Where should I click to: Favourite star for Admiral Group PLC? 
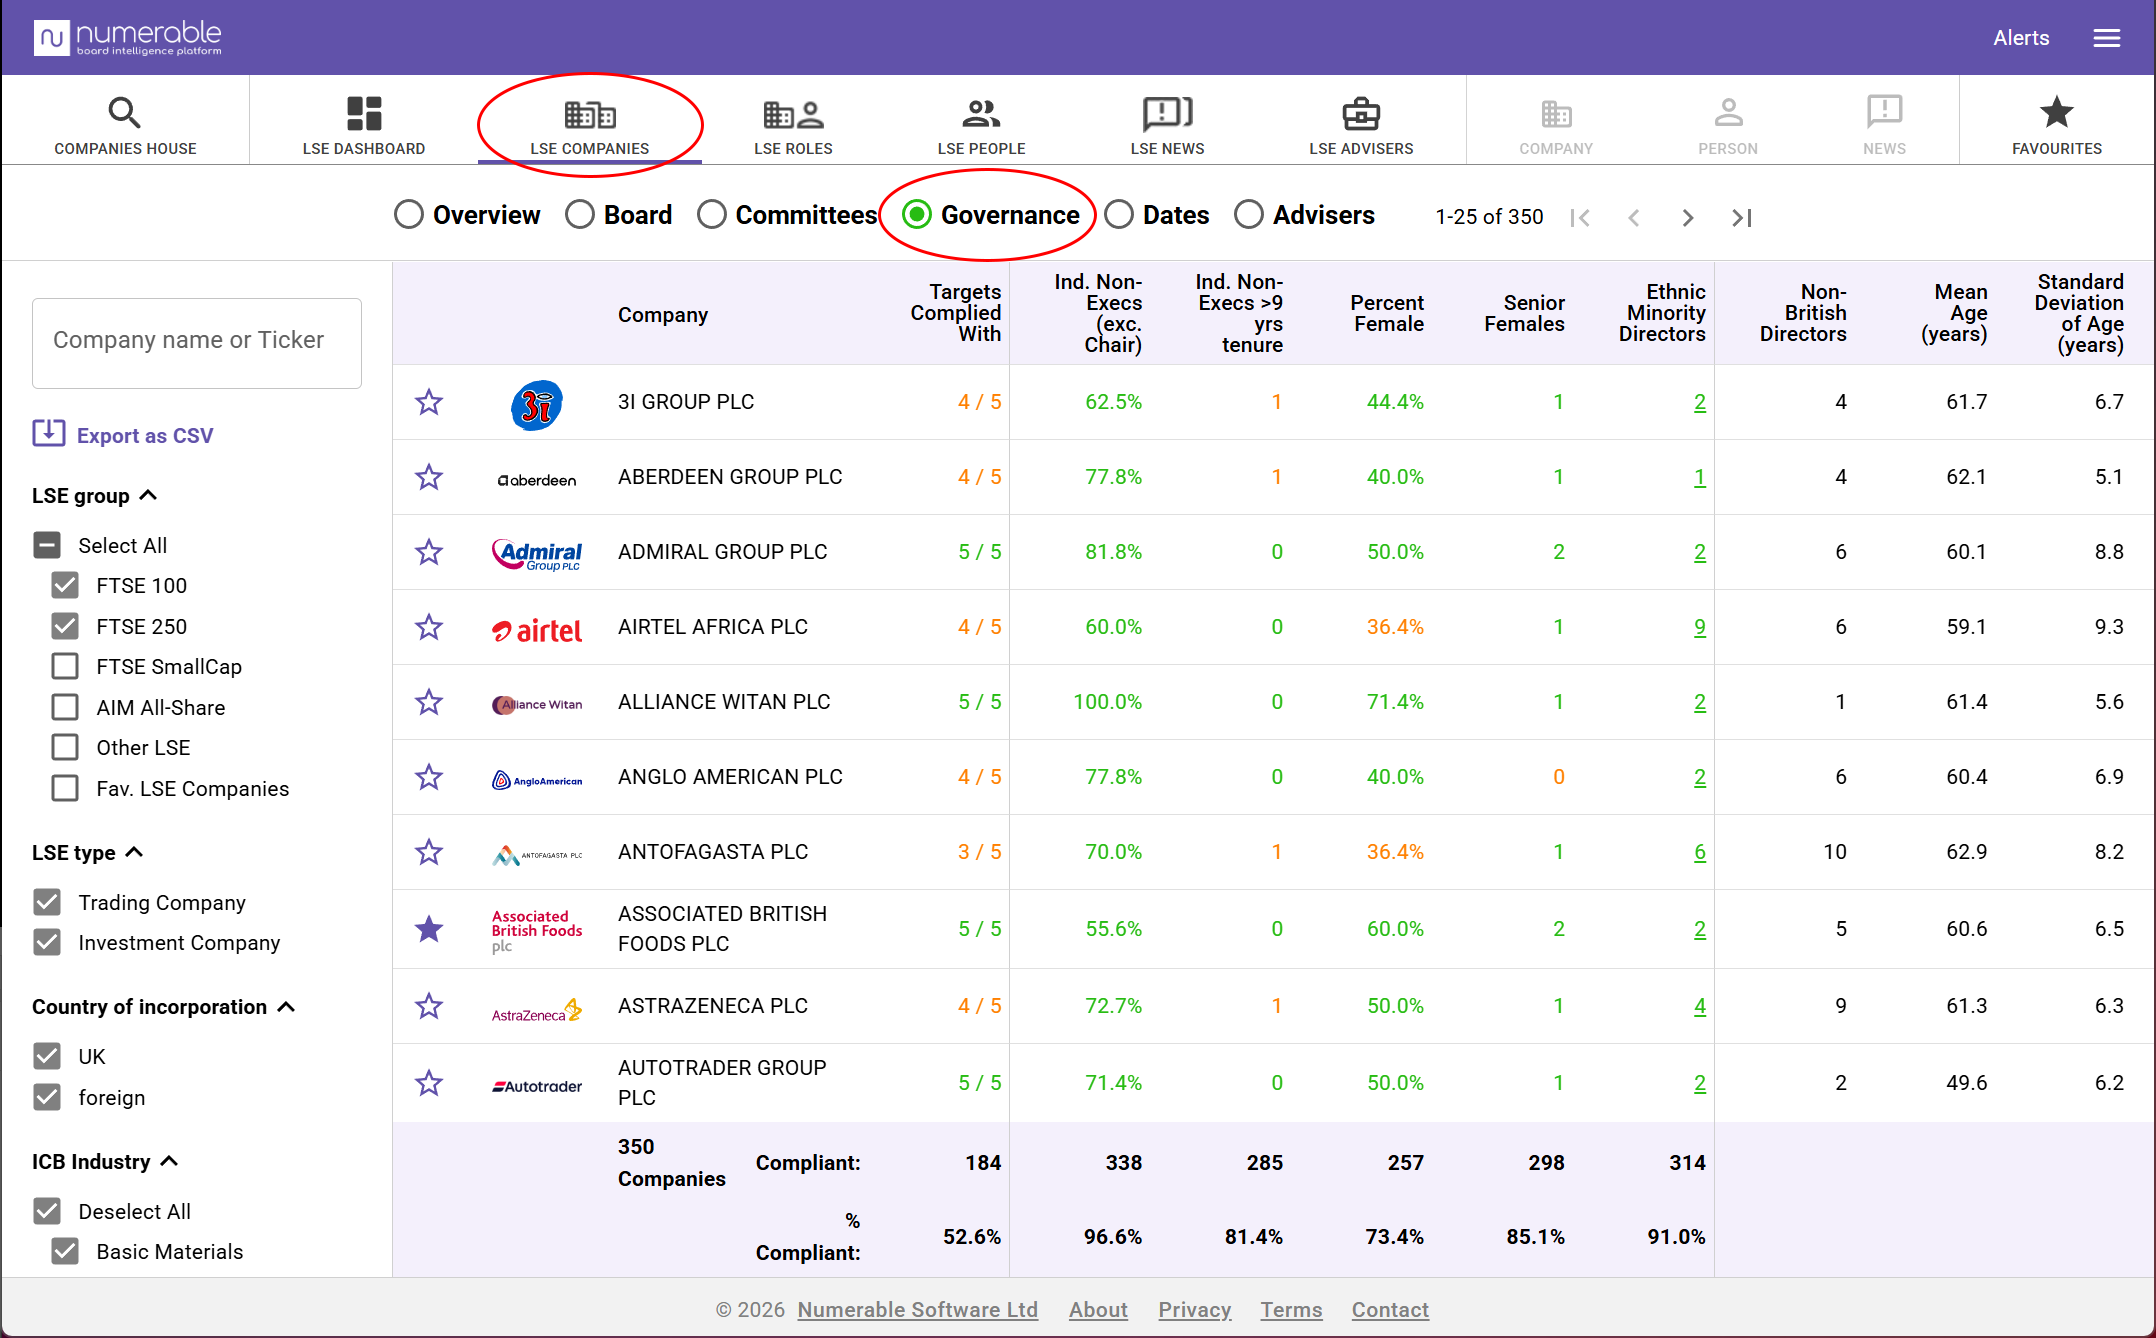(429, 552)
